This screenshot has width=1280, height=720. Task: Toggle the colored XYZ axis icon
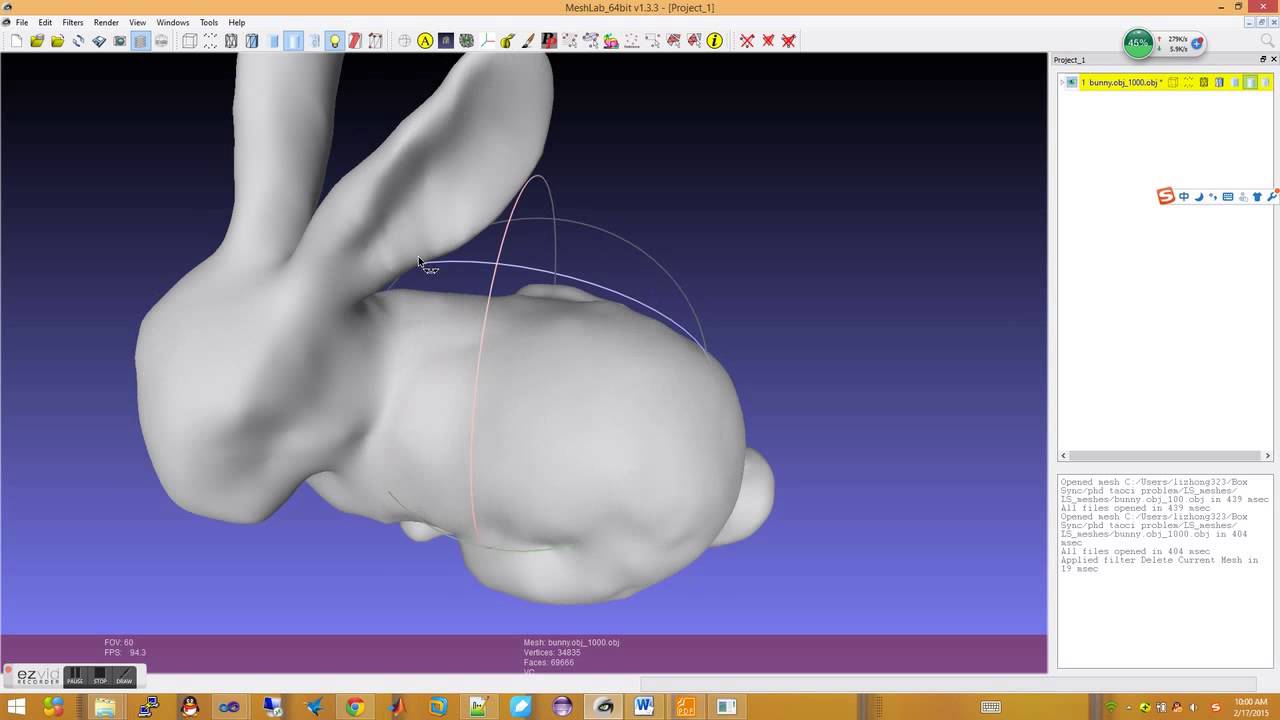(x=487, y=41)
